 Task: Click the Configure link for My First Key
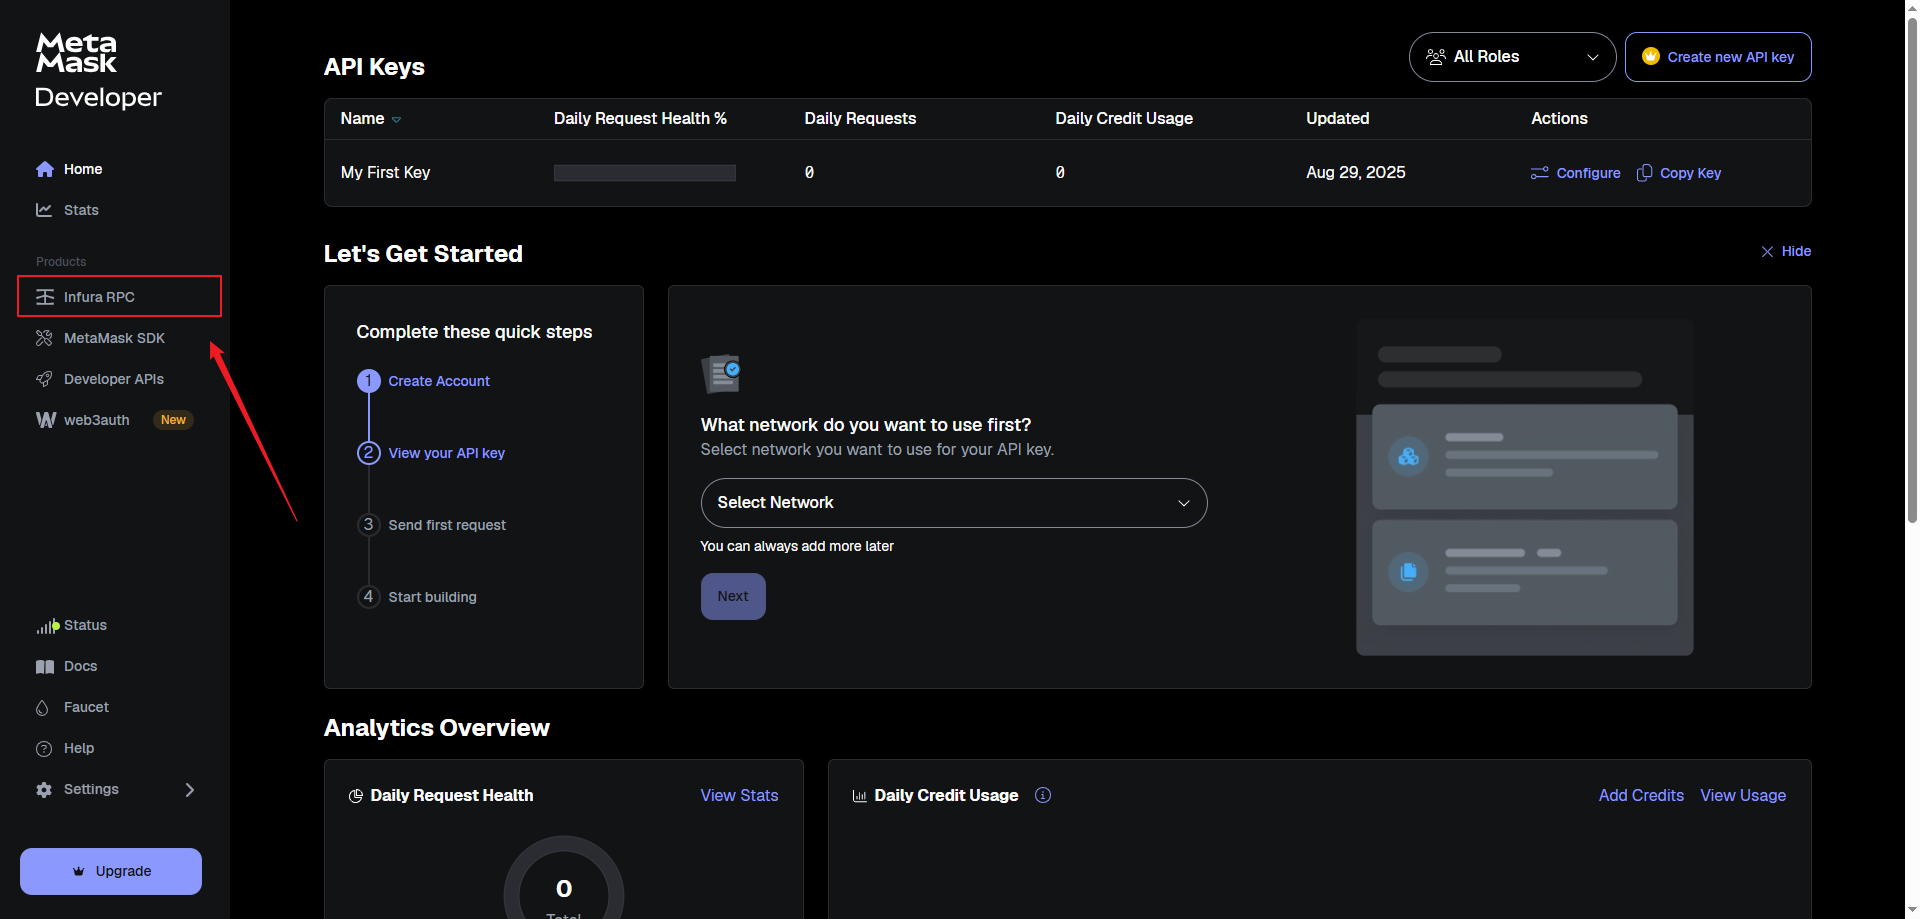click(1575, 173)
